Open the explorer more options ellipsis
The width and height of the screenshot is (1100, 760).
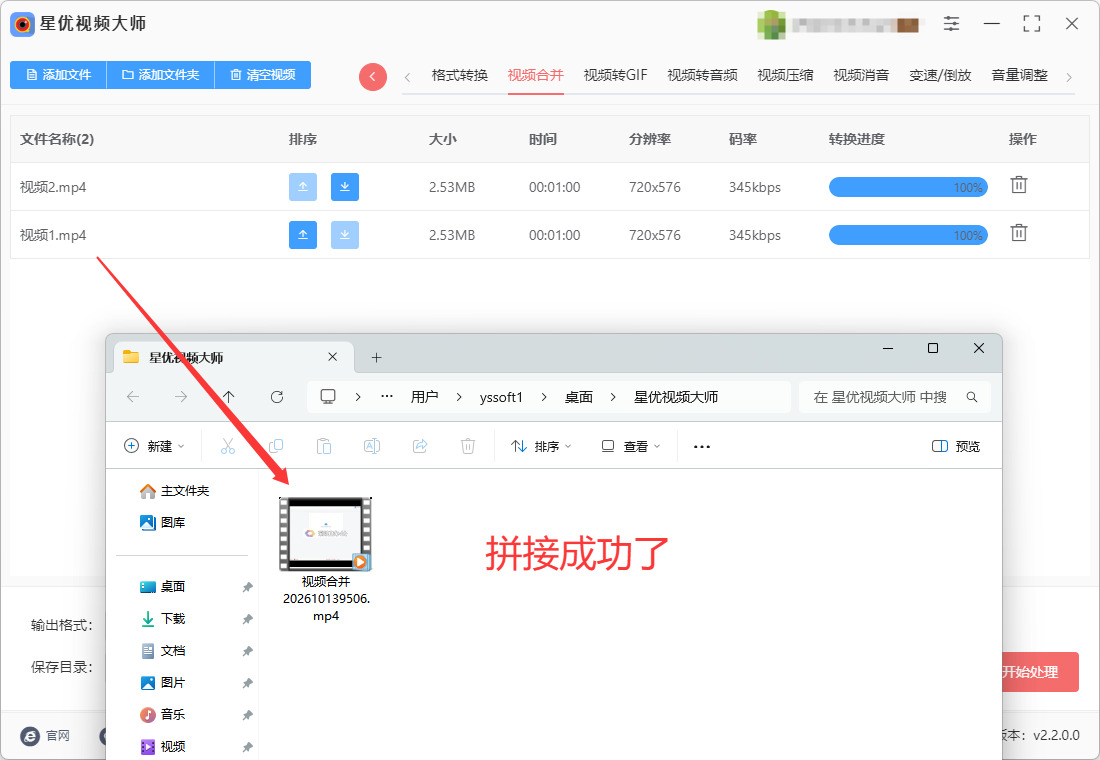tap(702, 446)
